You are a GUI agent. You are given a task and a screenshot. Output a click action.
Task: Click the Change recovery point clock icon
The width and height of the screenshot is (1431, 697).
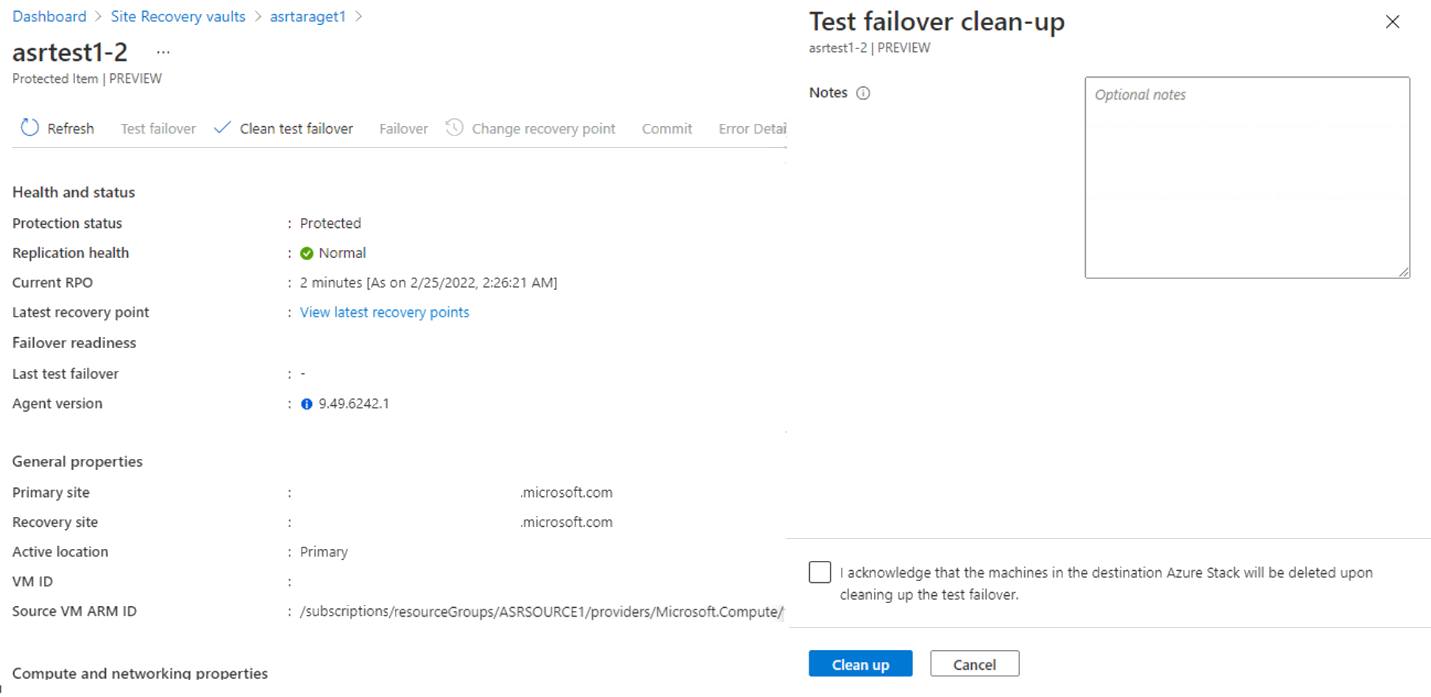click(455, 128)
